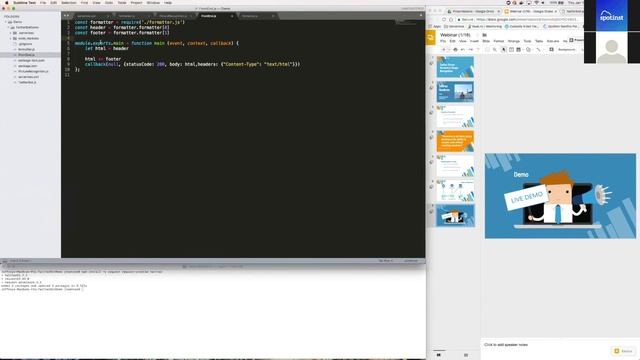Click the Wi-Fi icon in menu bar
The image size is (640, 360).
point(536,3)
